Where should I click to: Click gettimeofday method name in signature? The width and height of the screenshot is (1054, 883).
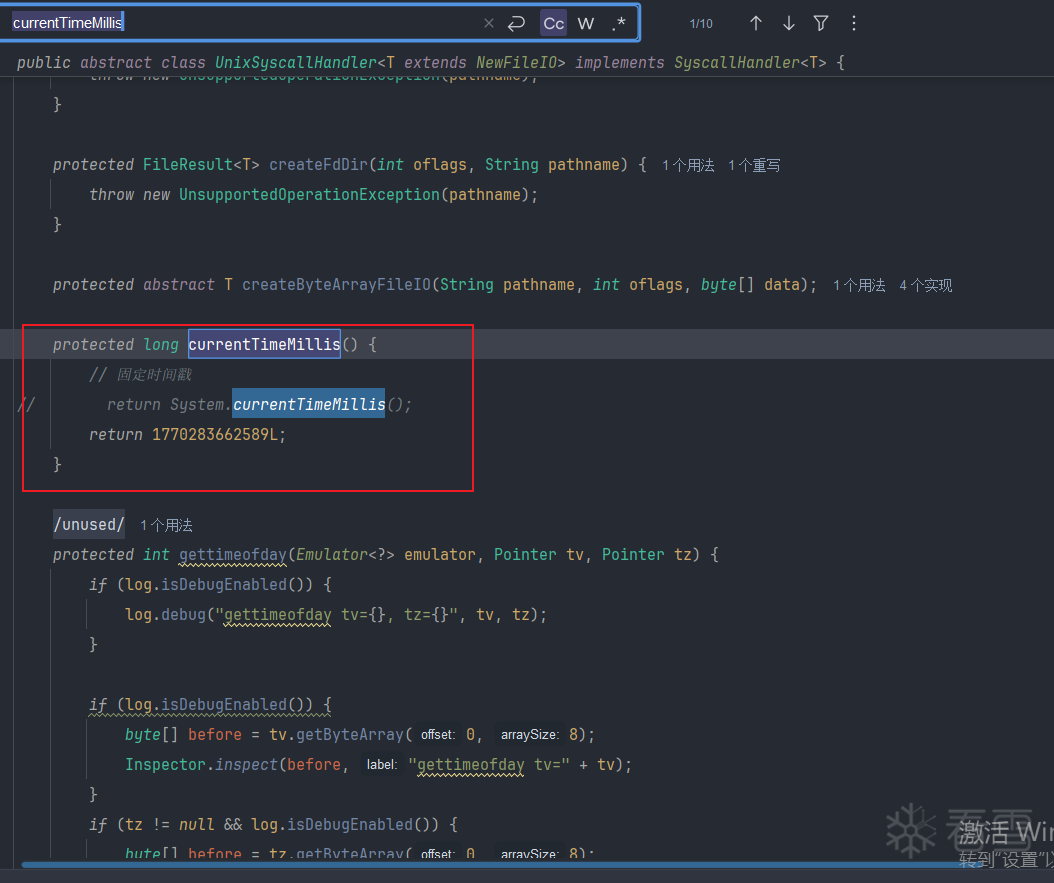233,555
